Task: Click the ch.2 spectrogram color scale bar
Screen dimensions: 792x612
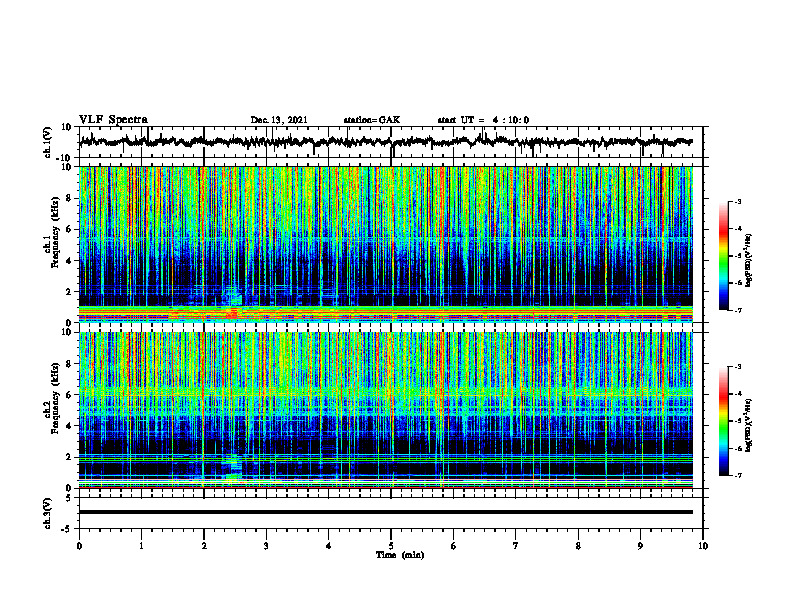Action: coord(724,421)
